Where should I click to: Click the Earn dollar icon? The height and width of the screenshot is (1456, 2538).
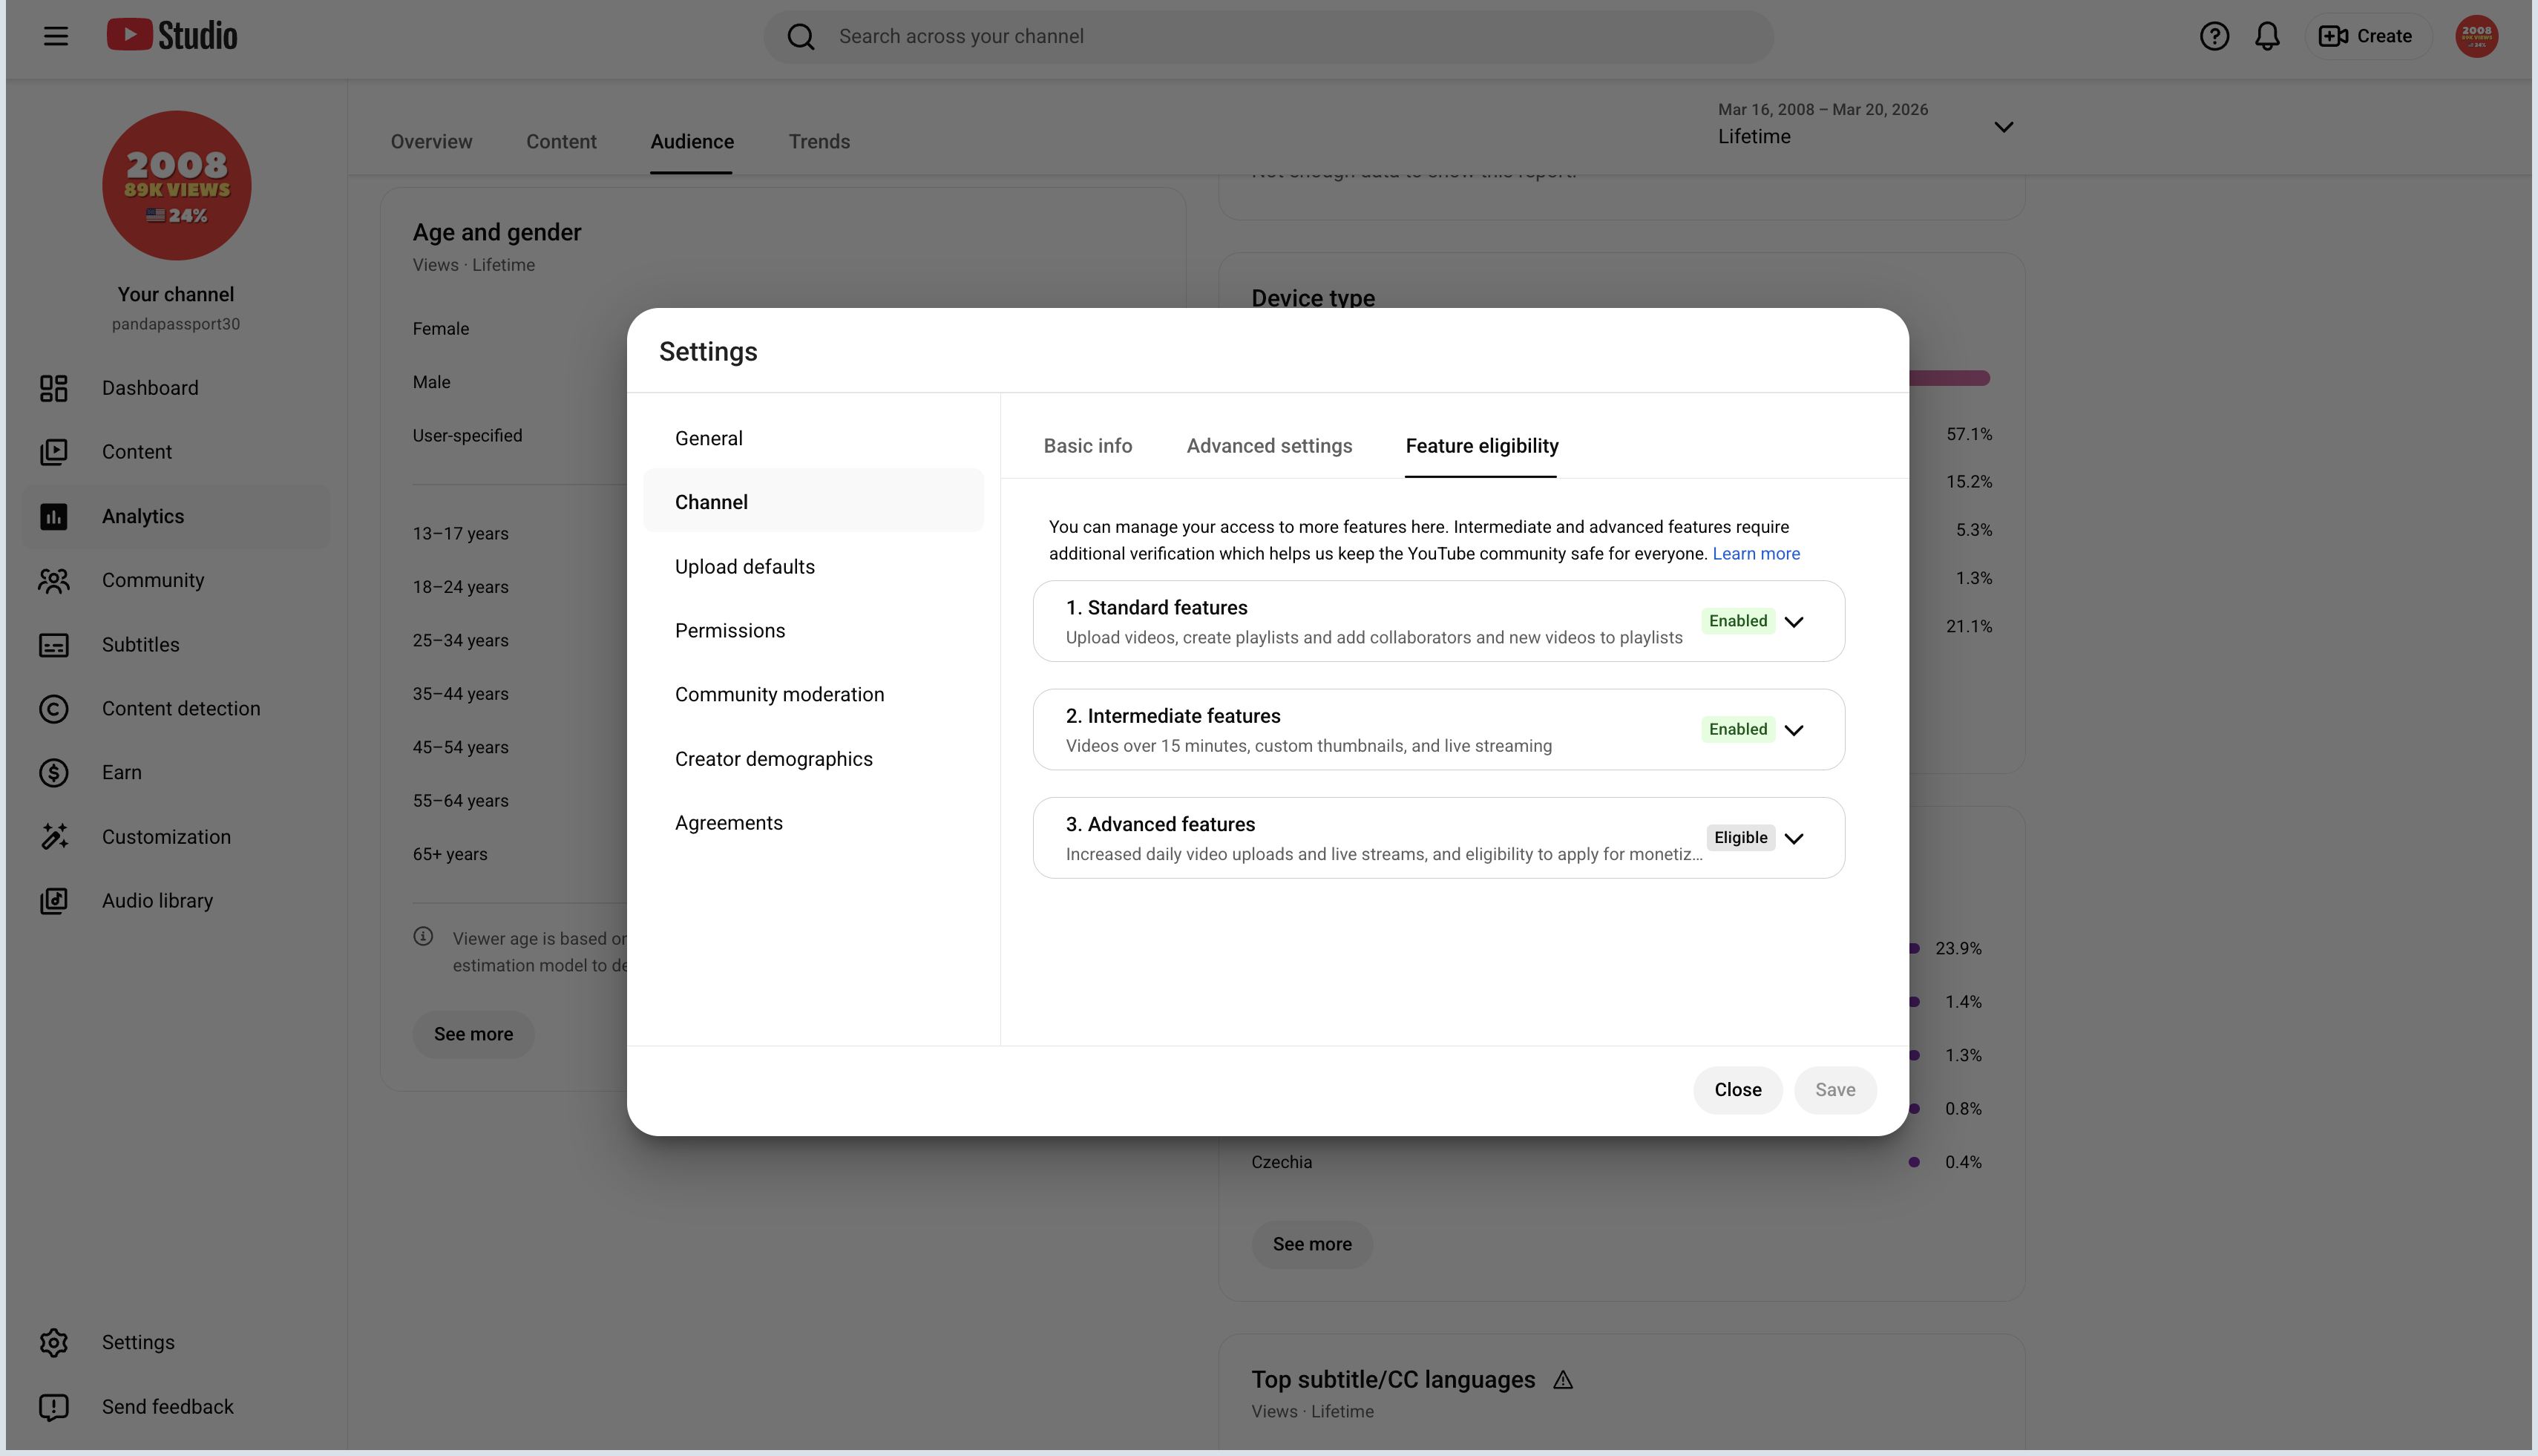coord(54,773)
